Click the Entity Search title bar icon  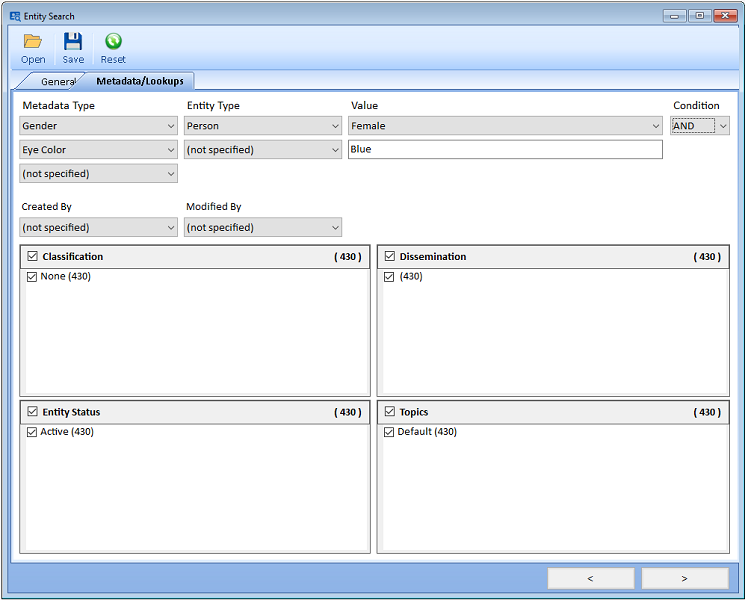coord(15,16)
